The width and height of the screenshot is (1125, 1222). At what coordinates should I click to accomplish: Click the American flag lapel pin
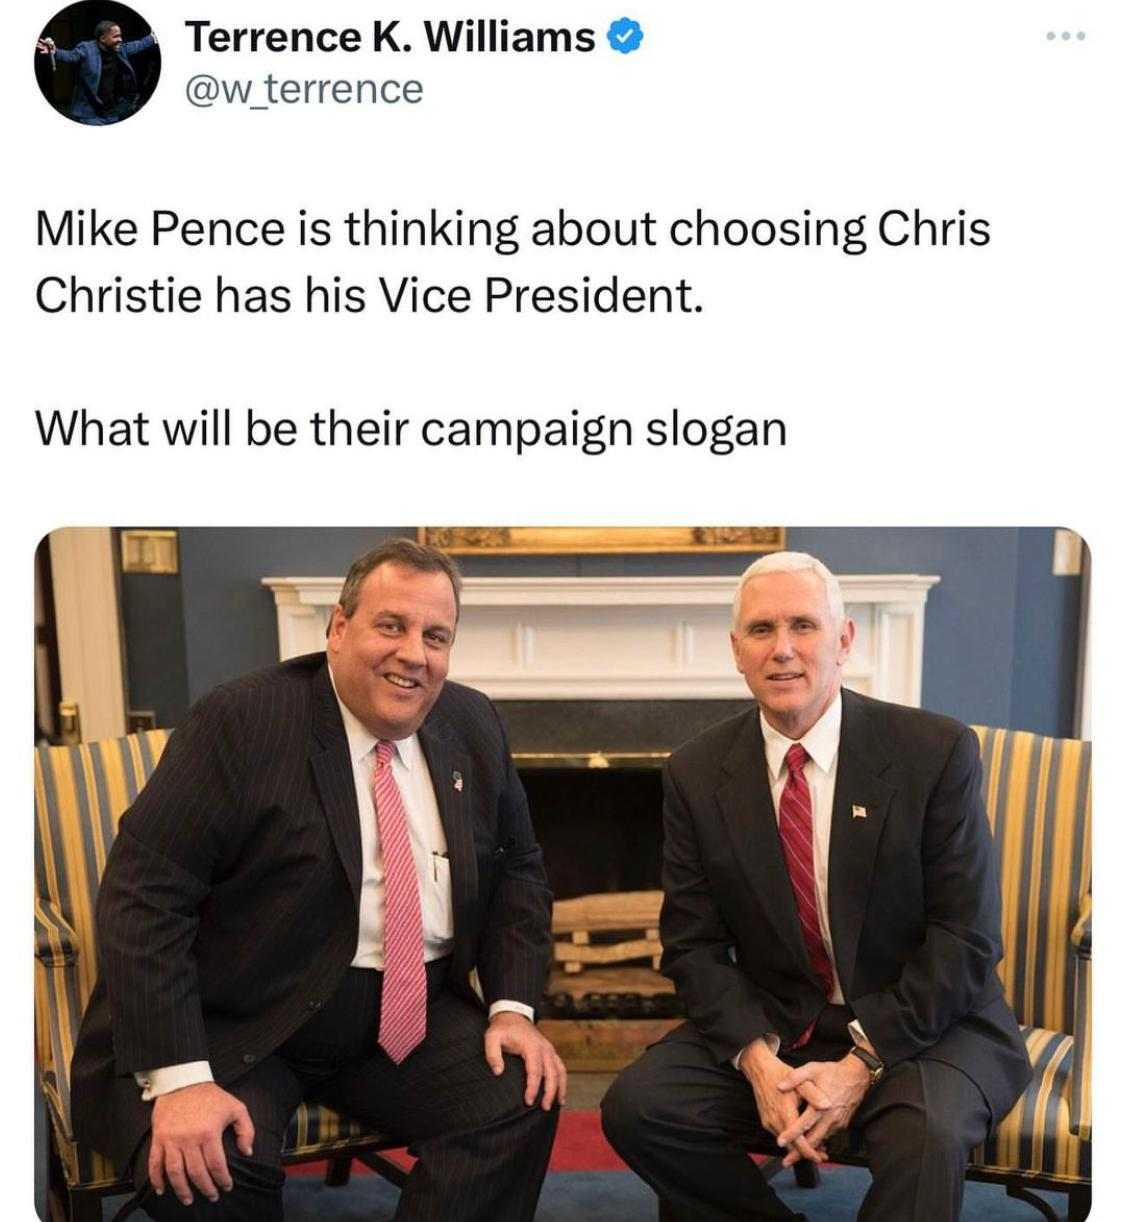859,811
